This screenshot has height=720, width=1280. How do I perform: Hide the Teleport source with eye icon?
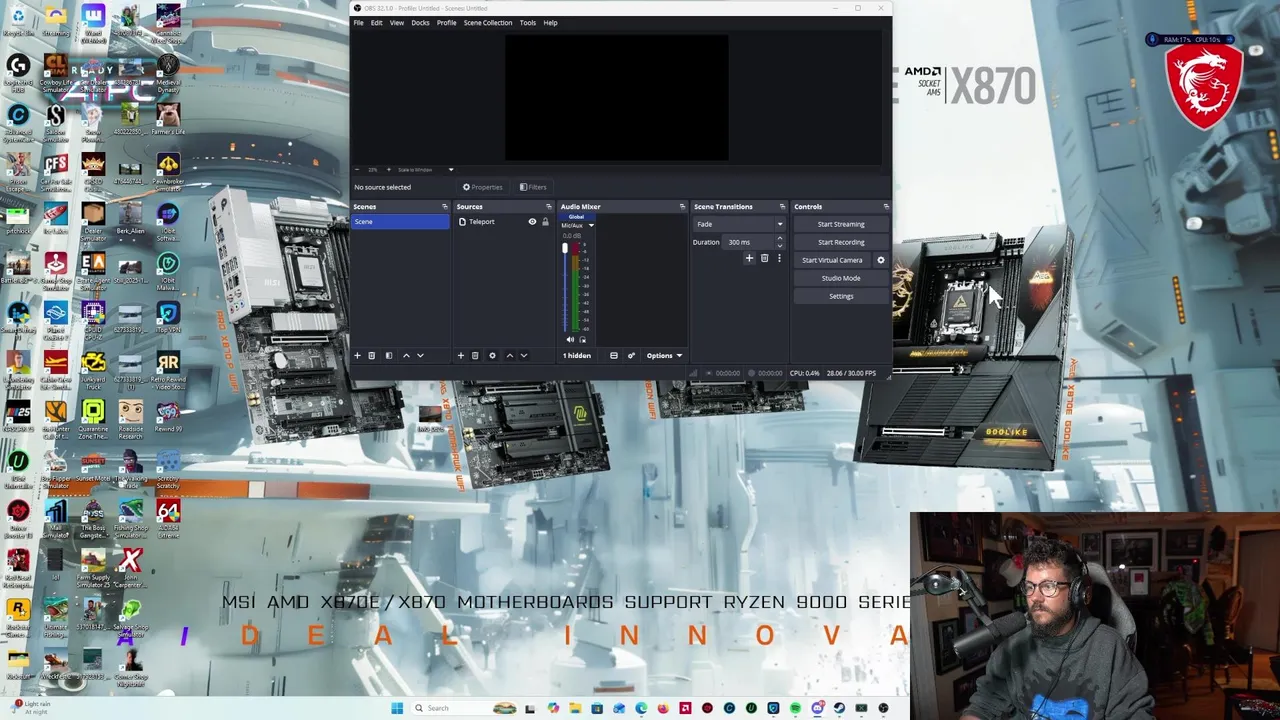(532, 222)
